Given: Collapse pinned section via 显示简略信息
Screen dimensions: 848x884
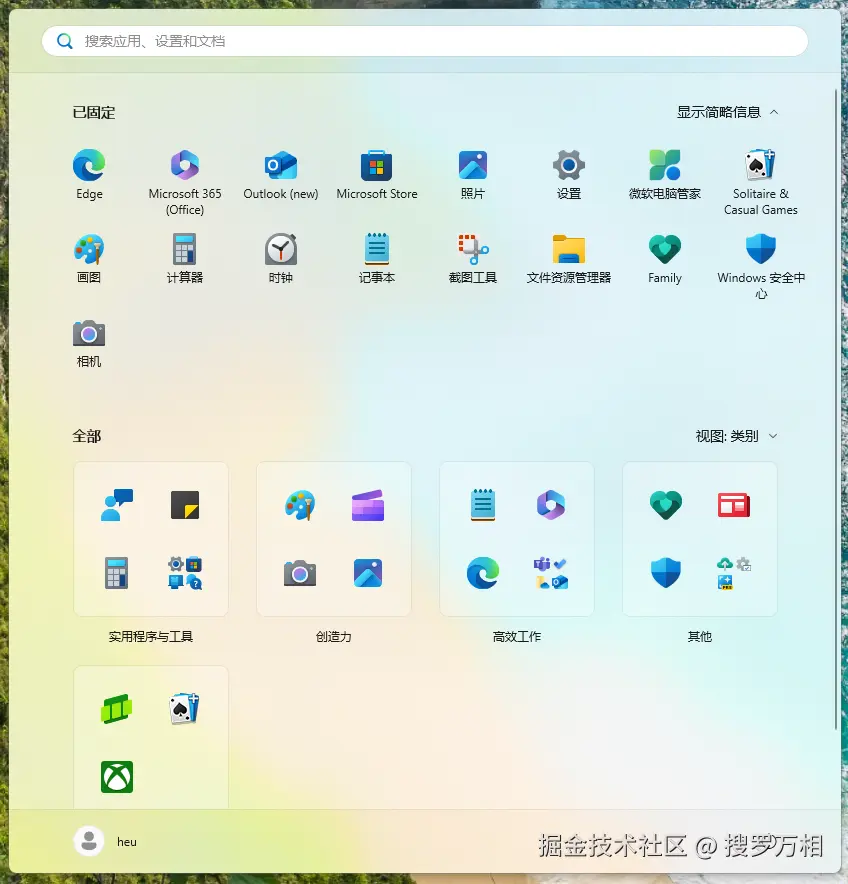Looking at the screenshot, I should click(x=727, y=112).
